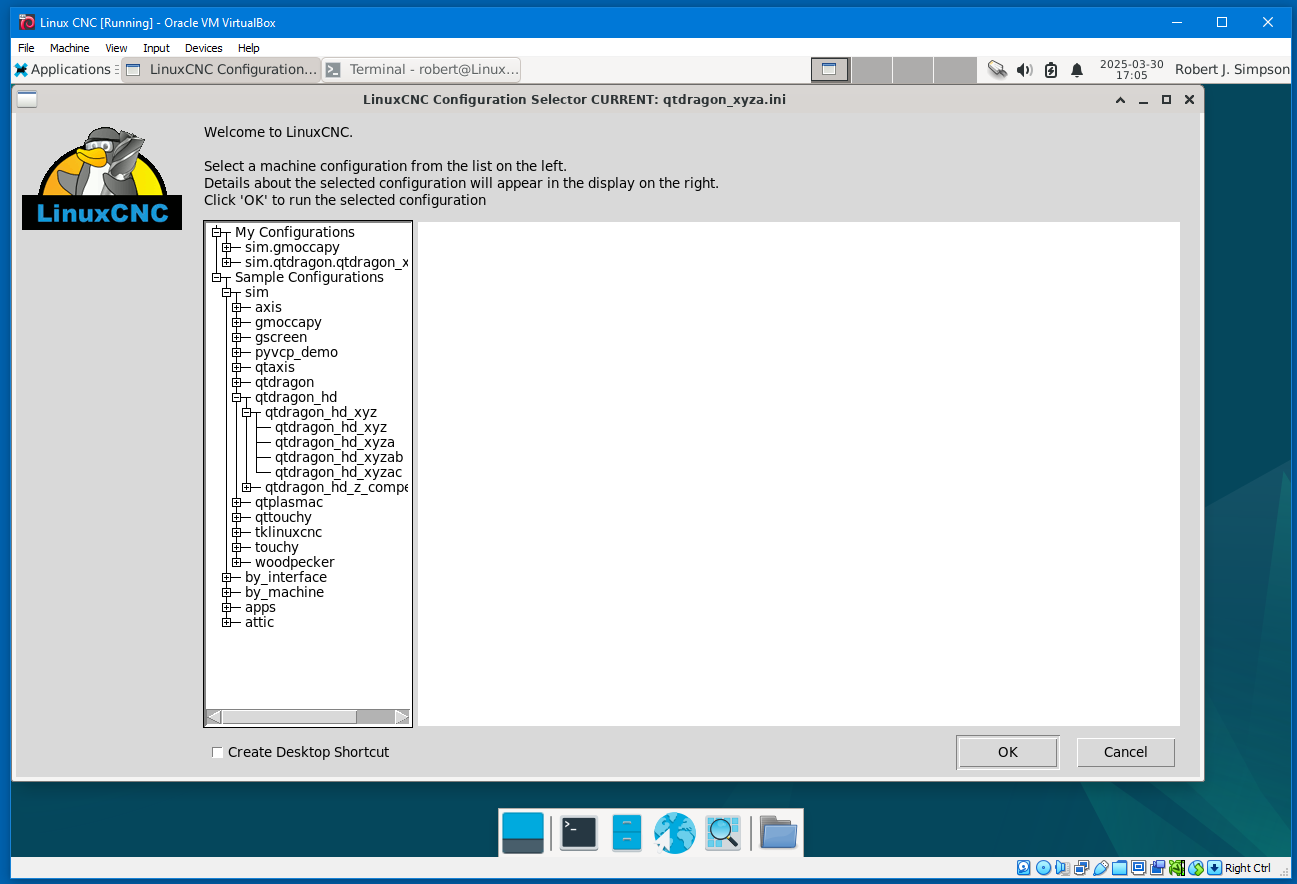Open the Applications menu
Image resolution: width=1297 pixels, height=884 pixels.
(x=62, y=70)
